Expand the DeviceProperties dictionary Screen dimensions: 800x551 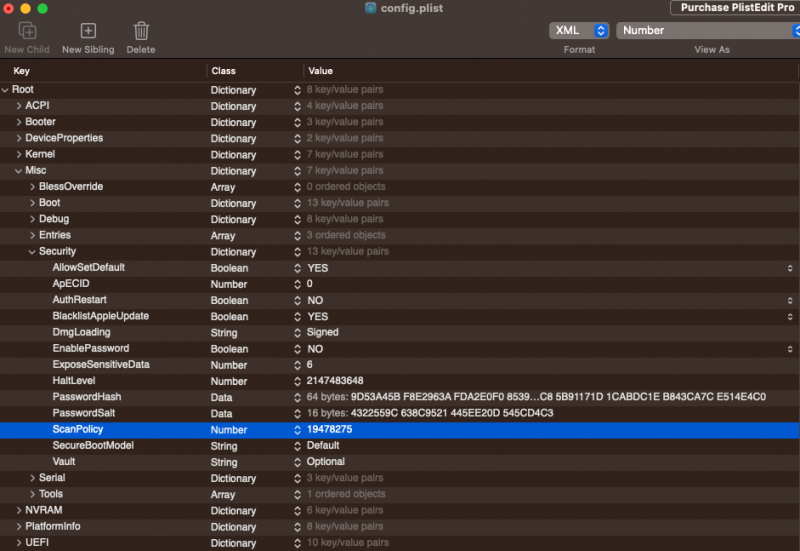19,138
